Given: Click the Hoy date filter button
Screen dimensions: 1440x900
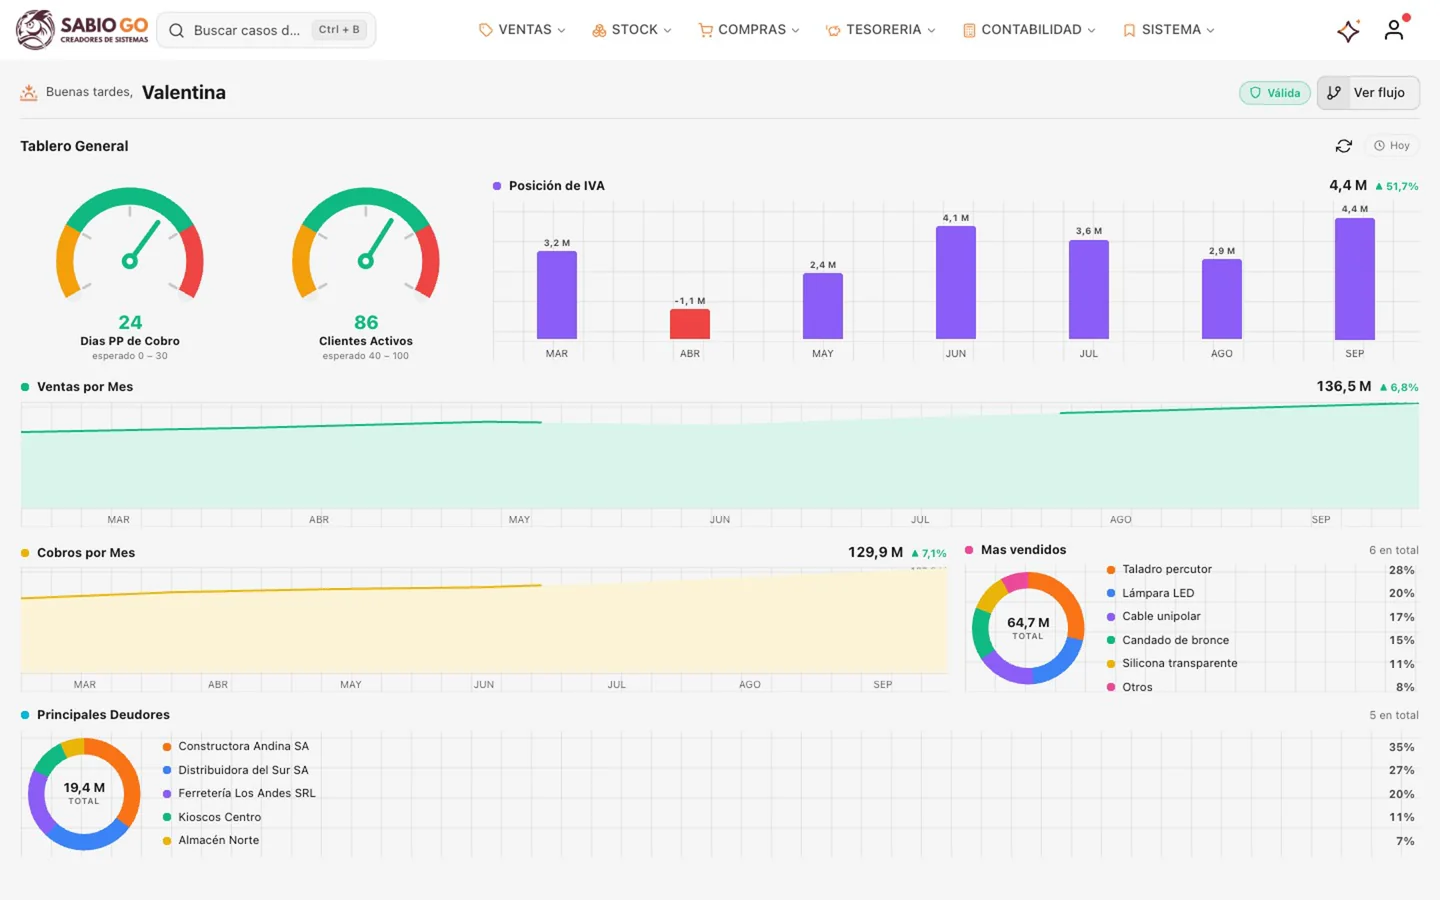Looking at the screenshot, I should click(x=1391, y=146).
